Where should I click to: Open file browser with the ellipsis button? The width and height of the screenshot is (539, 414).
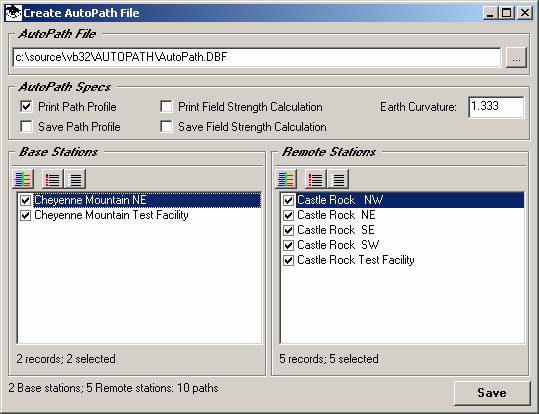pyautogui.click(x=516, y=57)
